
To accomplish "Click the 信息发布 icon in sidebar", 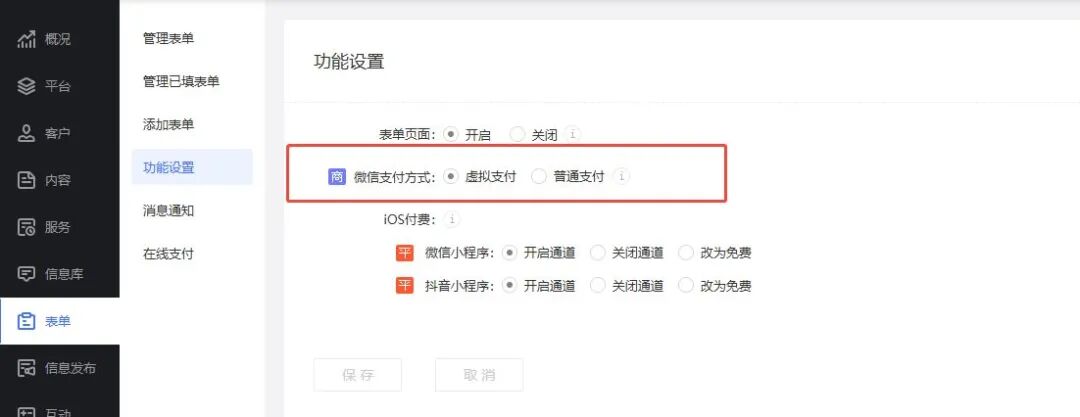I will click(26, 368).
